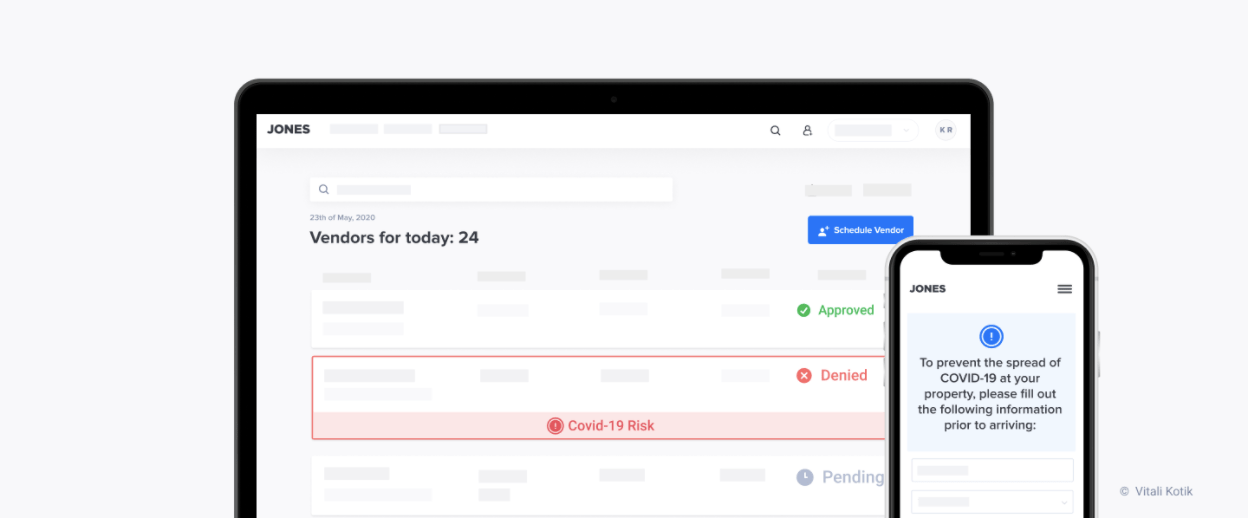Click the red Denied cross icon

[804, 376]
